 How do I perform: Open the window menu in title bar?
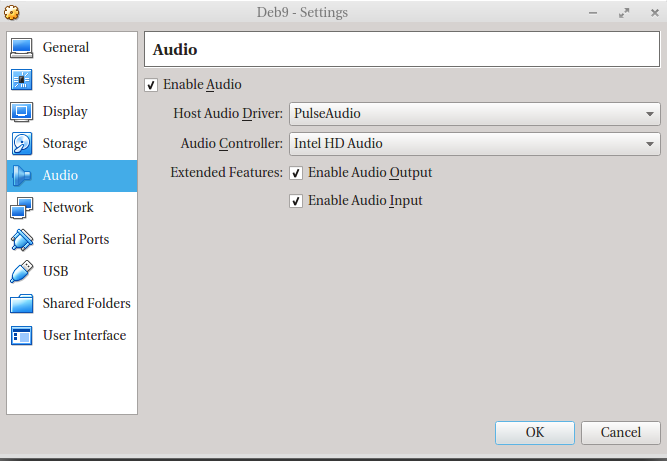(12, 12)
